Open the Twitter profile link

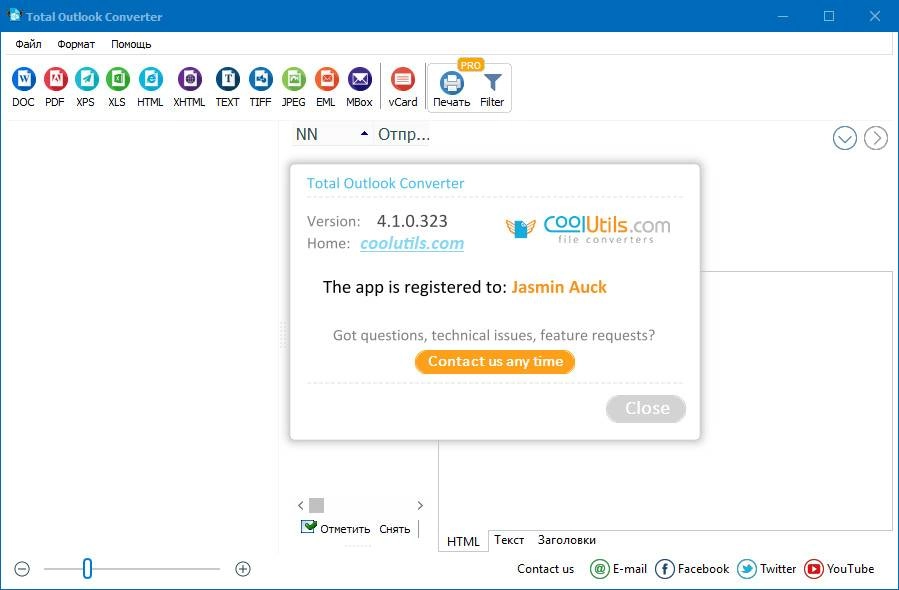[767, 569]
